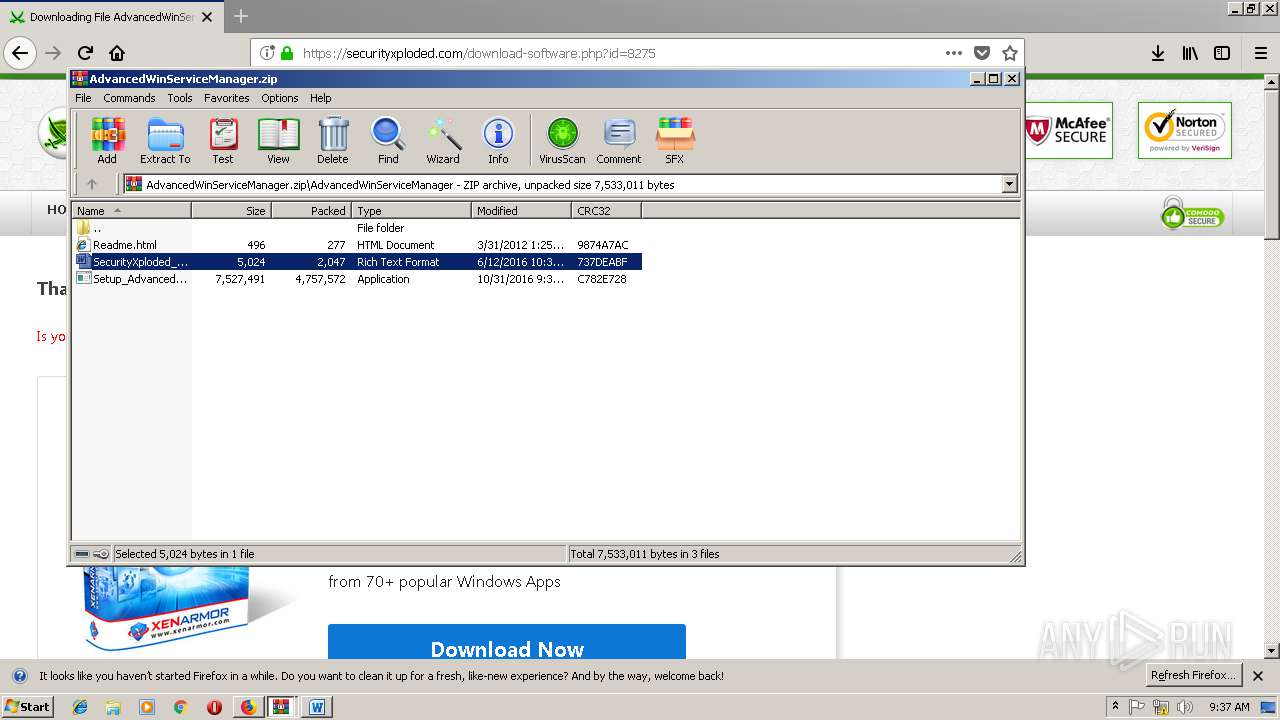1280x720 pixels.
Task: Open the Tools menu
Action: 180,98
